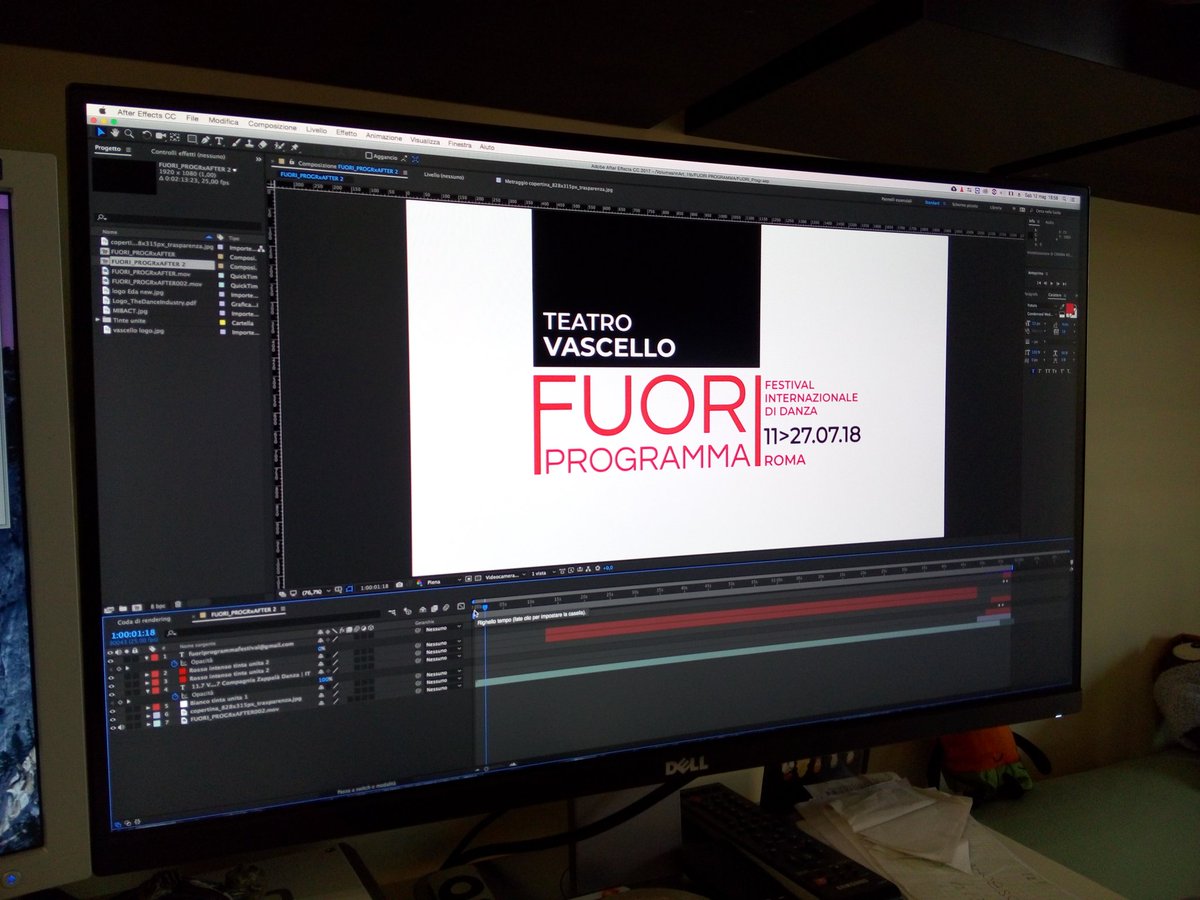This screenshot has height=900, width=1200.
Task: Click the snapshot camera icon under viewer
Action: click(399, 585)
